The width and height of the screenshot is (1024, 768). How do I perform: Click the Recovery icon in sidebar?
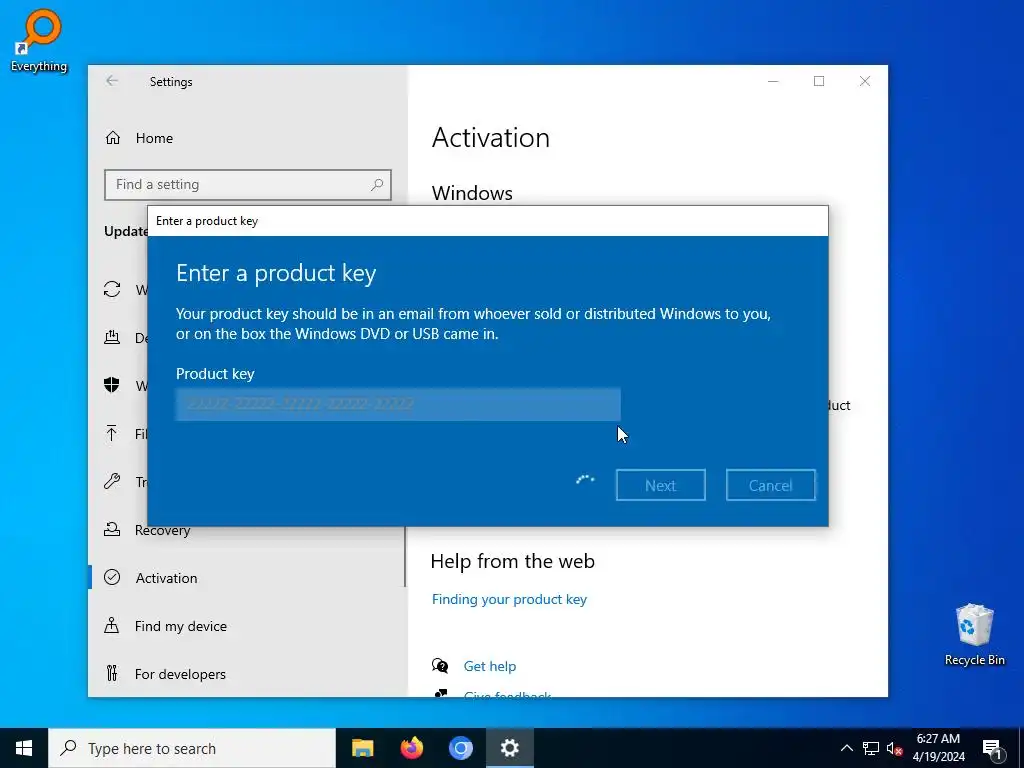coord(112,530)
